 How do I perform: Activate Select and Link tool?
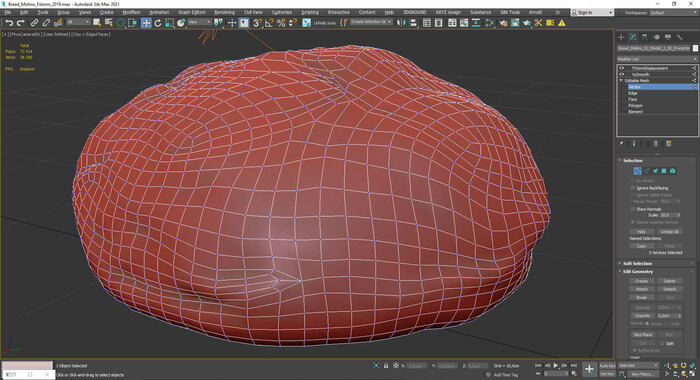(34, 22)
